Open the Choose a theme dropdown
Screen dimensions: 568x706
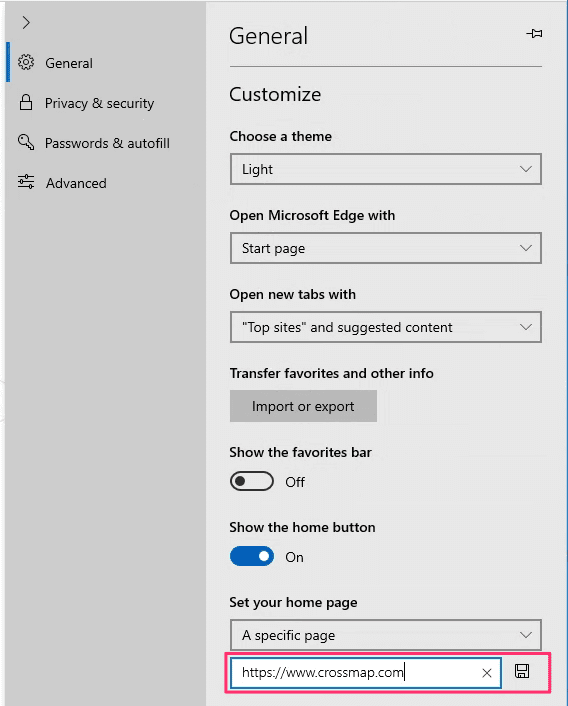pyautogui.click(x=386, y=169)
